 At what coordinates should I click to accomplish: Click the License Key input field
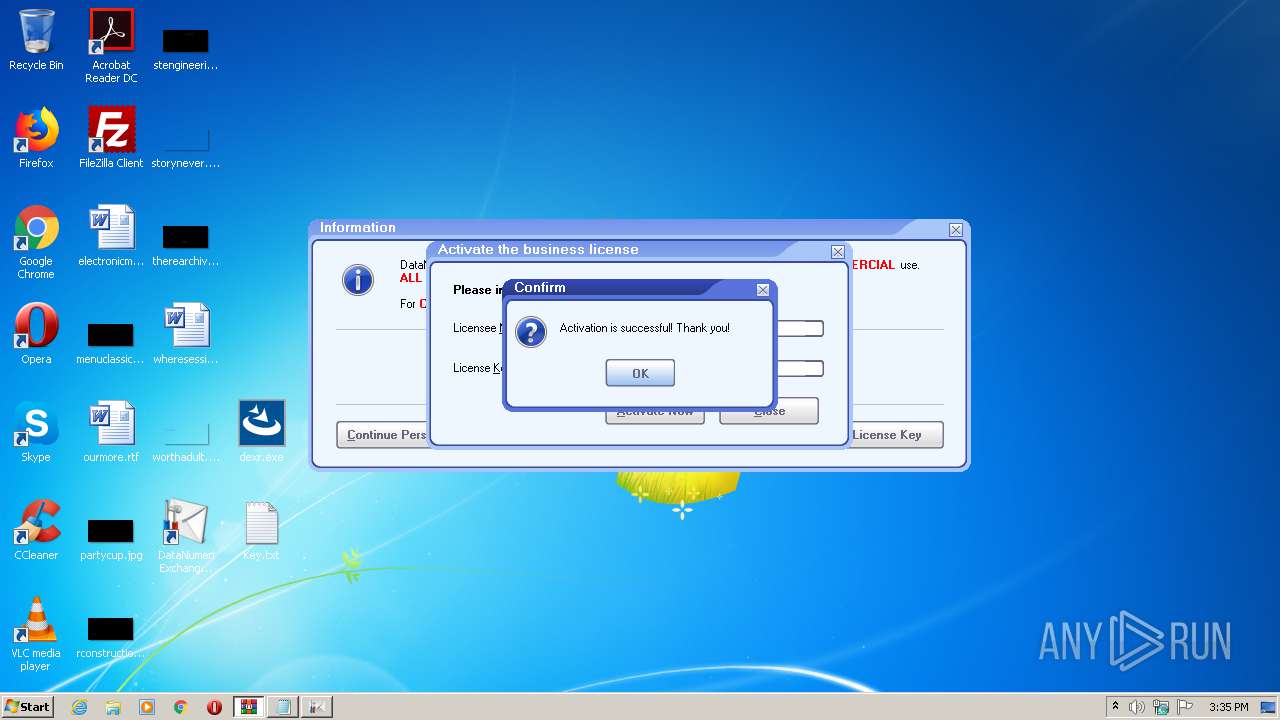[x=800, y=368]
